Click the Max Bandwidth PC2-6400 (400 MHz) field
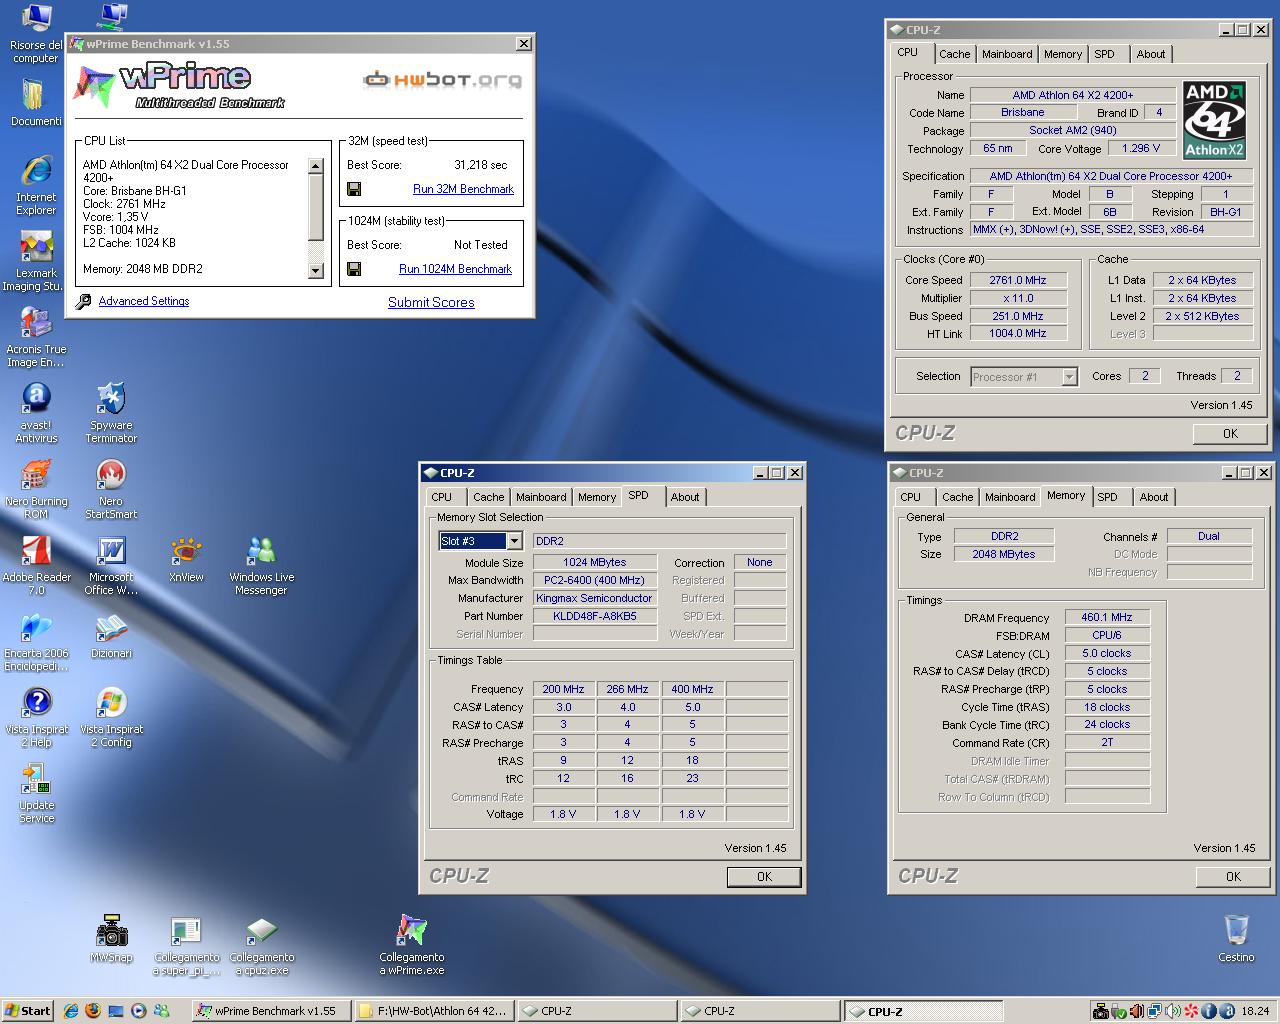 coord(595,580)
